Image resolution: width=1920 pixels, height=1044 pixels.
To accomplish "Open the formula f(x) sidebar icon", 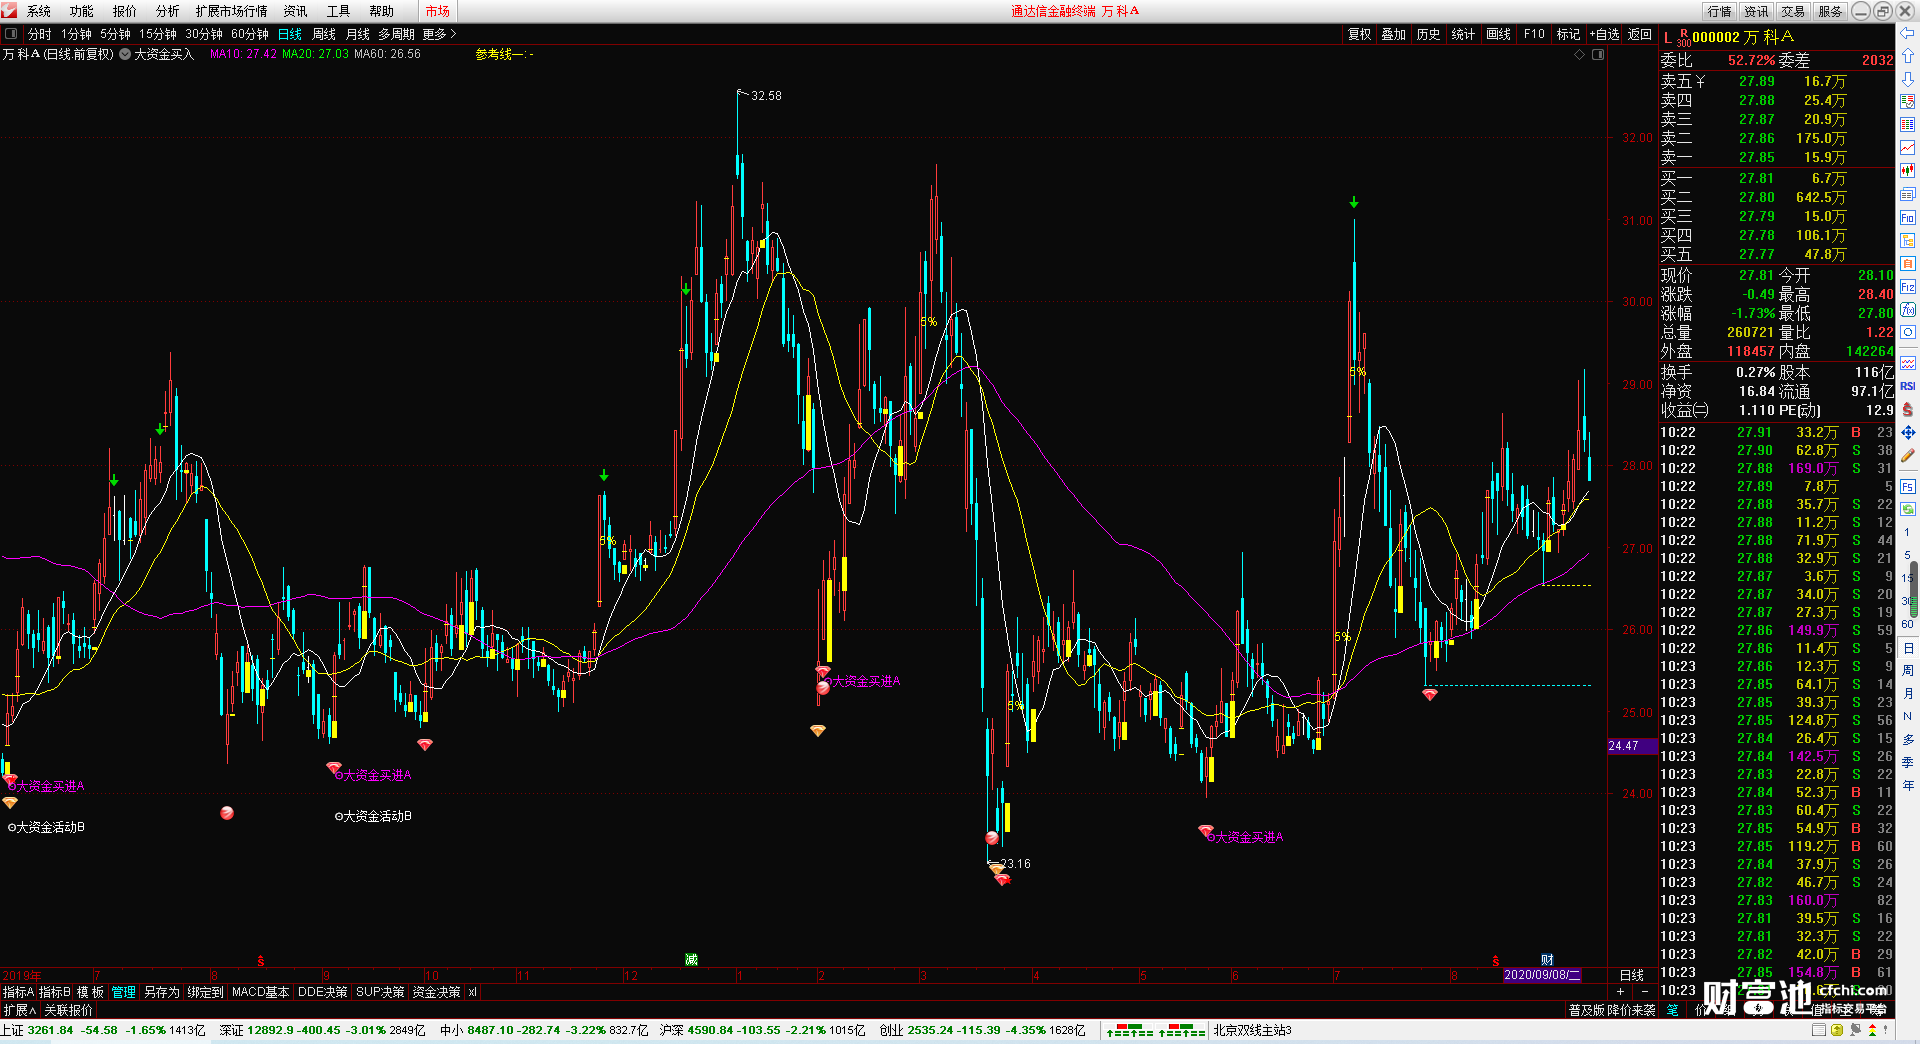I will coord(1908,310).
